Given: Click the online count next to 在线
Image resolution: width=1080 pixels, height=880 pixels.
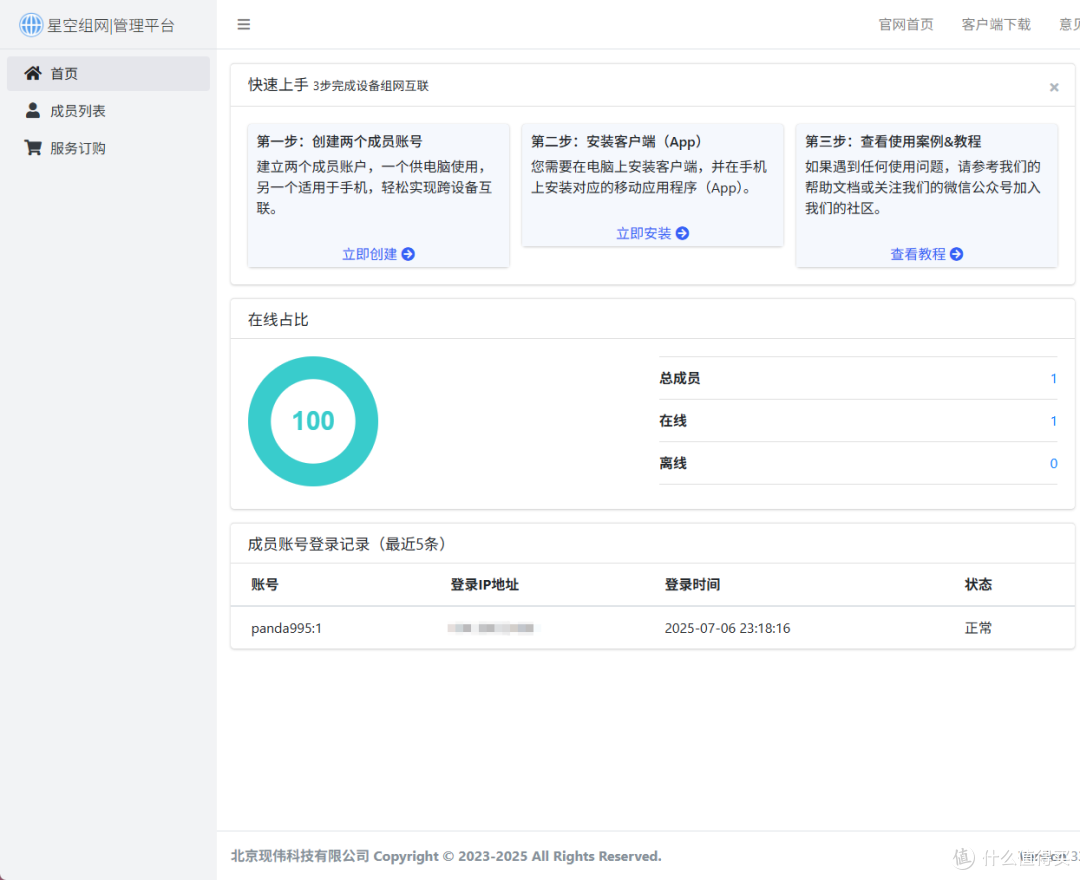Looking at the screenshot, I should [1053, 421].
